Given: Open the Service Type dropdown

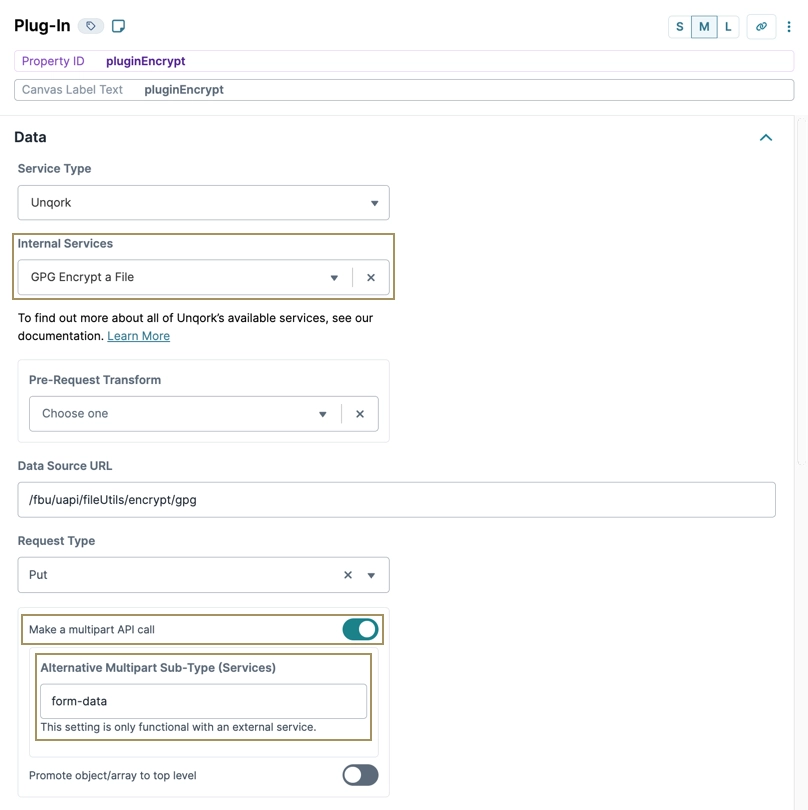Looking at the screenshot, I should pos(374,202).
